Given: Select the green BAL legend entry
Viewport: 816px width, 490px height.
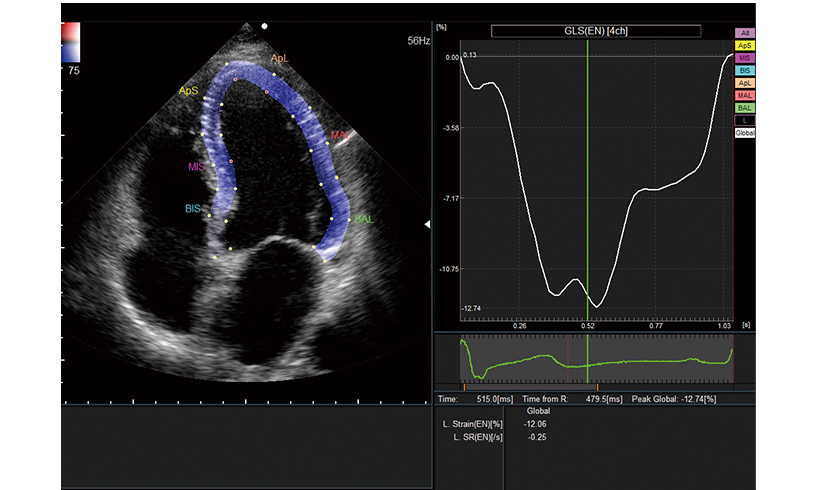Looking at the screenshot, I should click(x=745, y=107).
